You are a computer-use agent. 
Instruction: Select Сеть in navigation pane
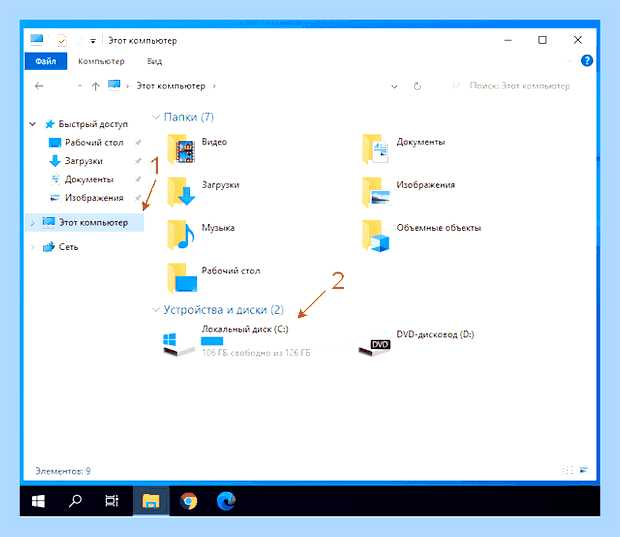point(60,247)
